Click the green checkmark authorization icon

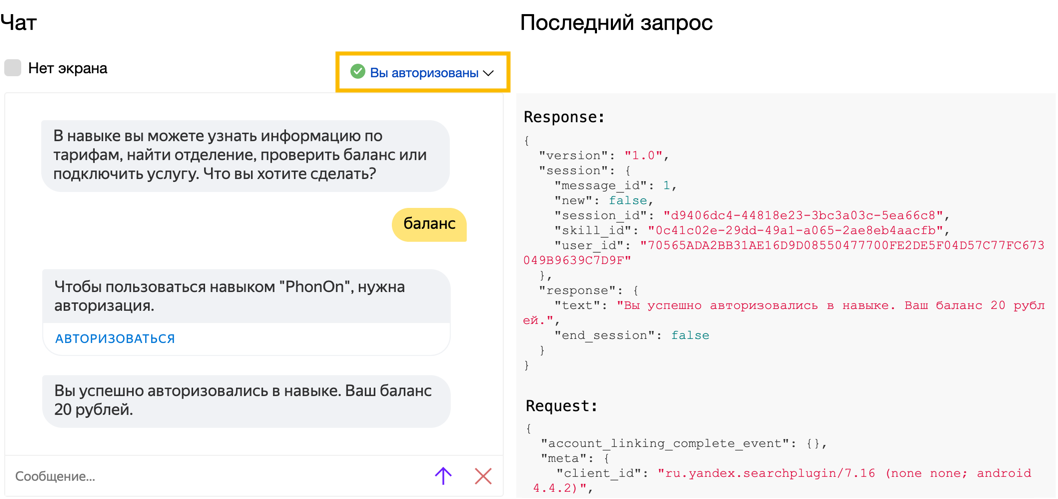(357, 72)
